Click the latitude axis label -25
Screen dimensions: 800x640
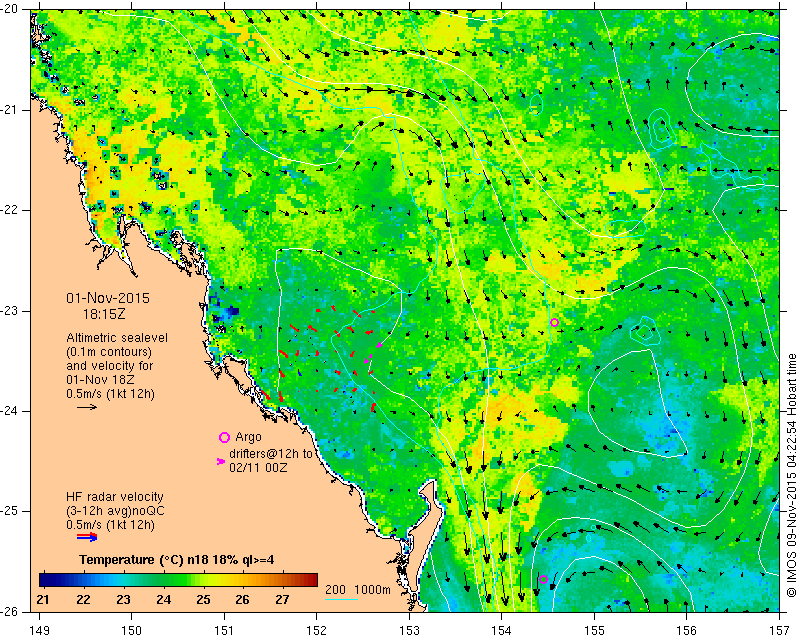(x=9, y=511)
